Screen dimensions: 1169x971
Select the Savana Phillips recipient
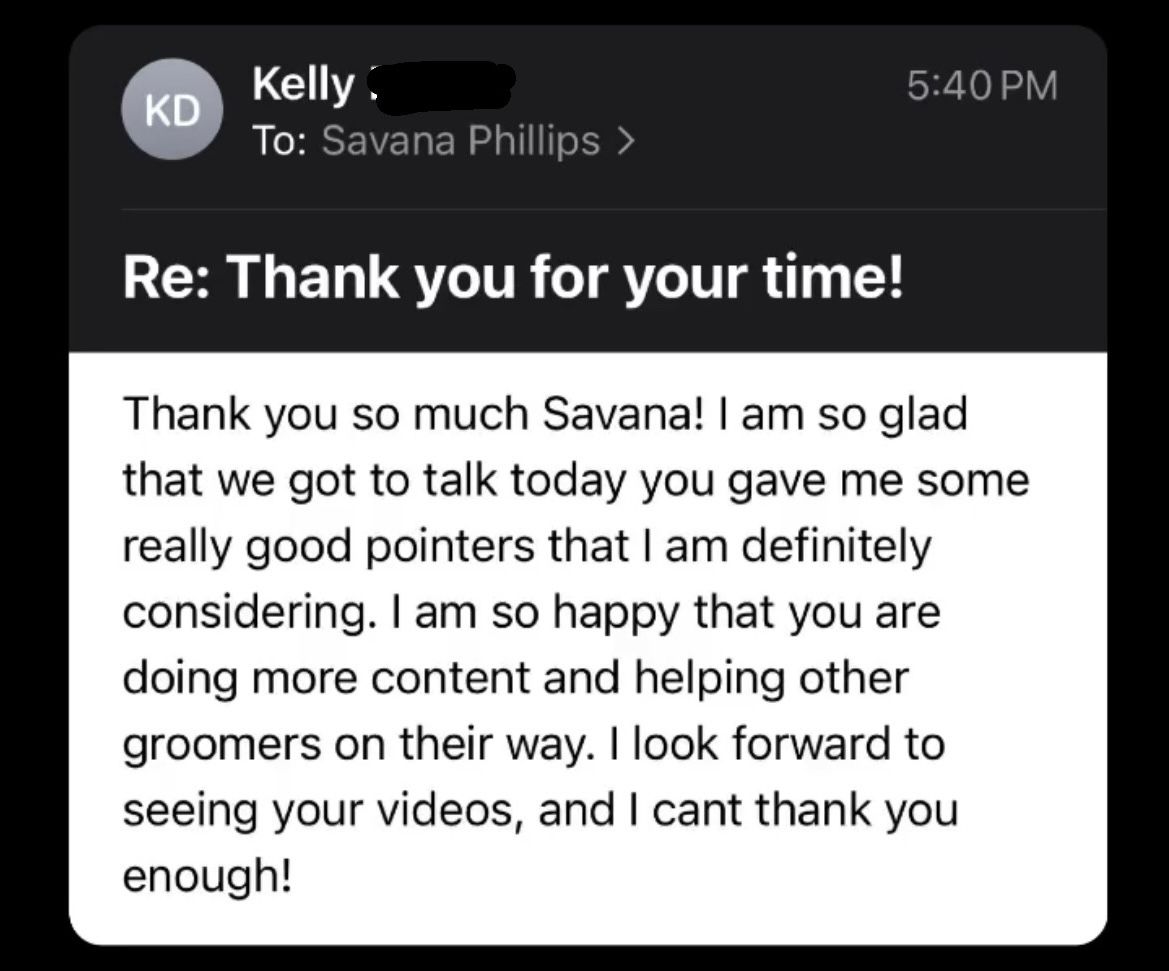click(461, 140)
